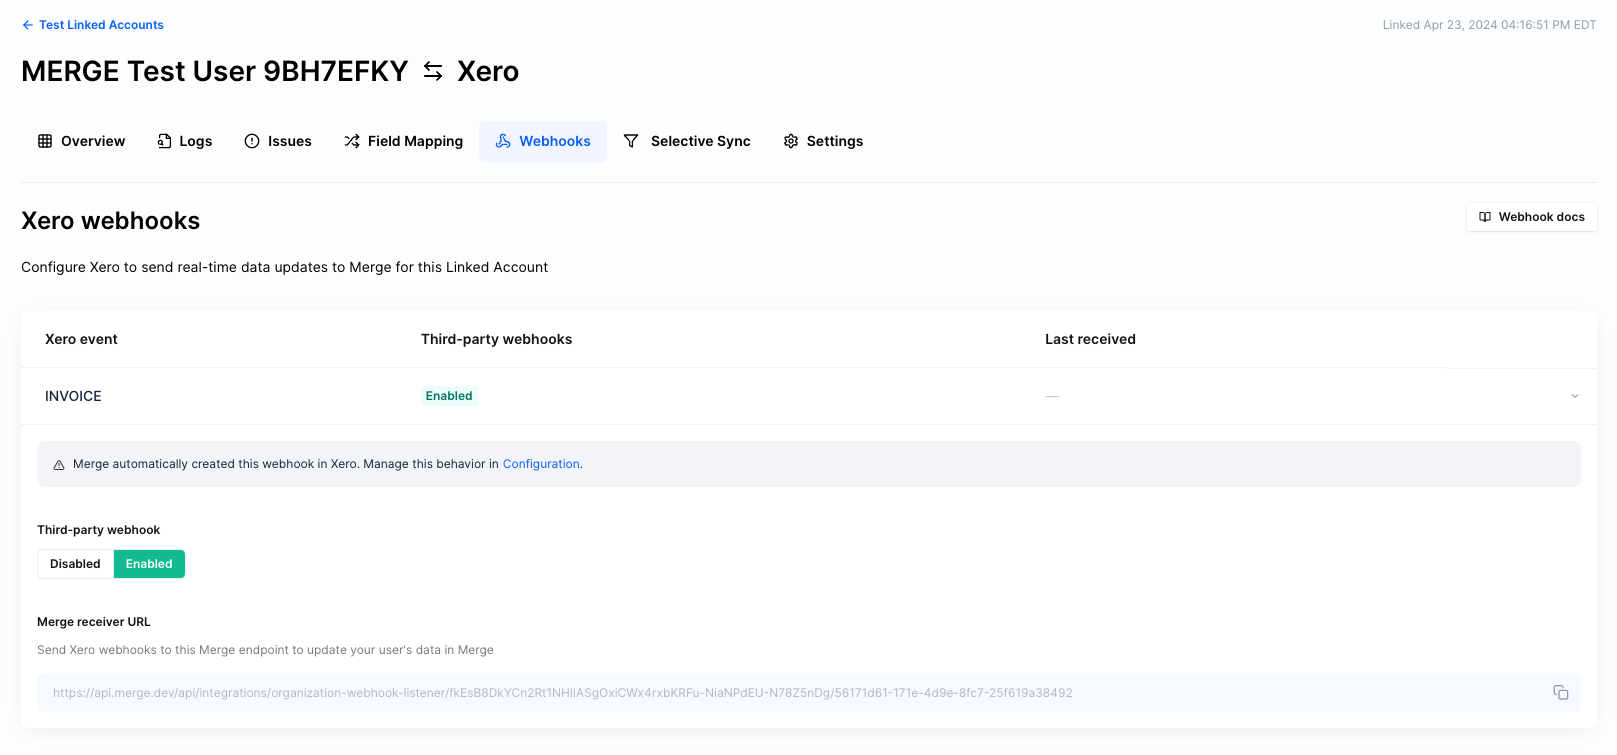1617x755 pixels.
Task: Click the Field Mapping shuffle icon
Action: pyautogui.click(x=352, y=141)
